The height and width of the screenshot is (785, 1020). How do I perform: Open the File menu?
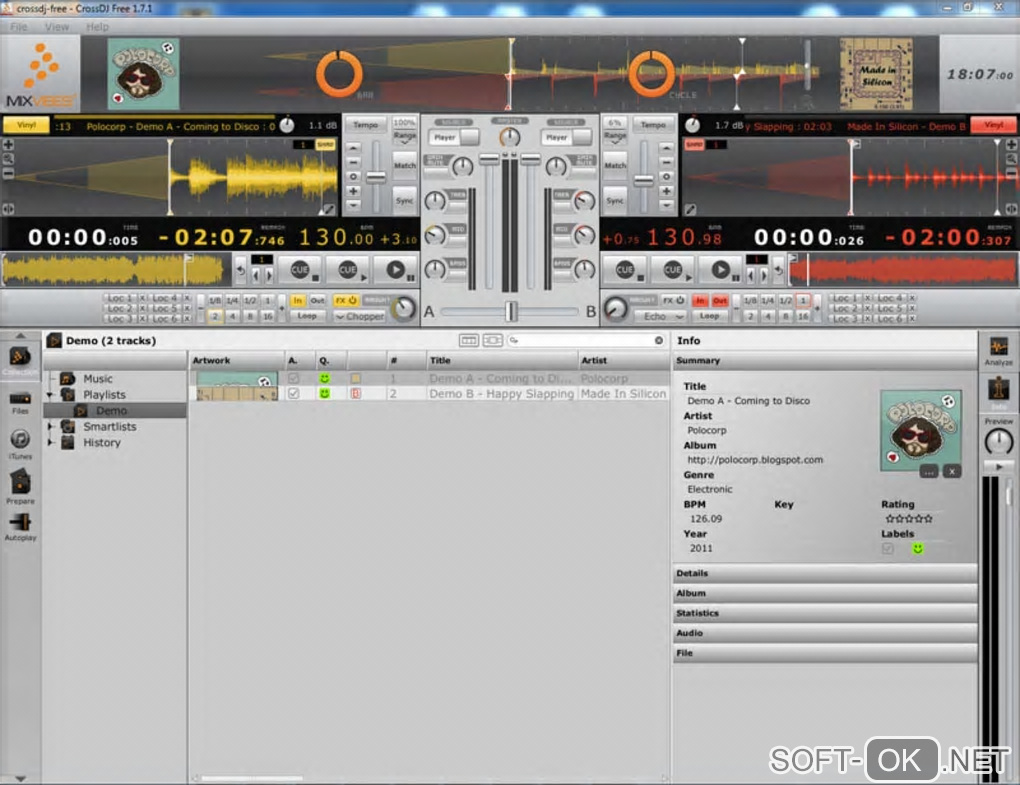(19, 27)
